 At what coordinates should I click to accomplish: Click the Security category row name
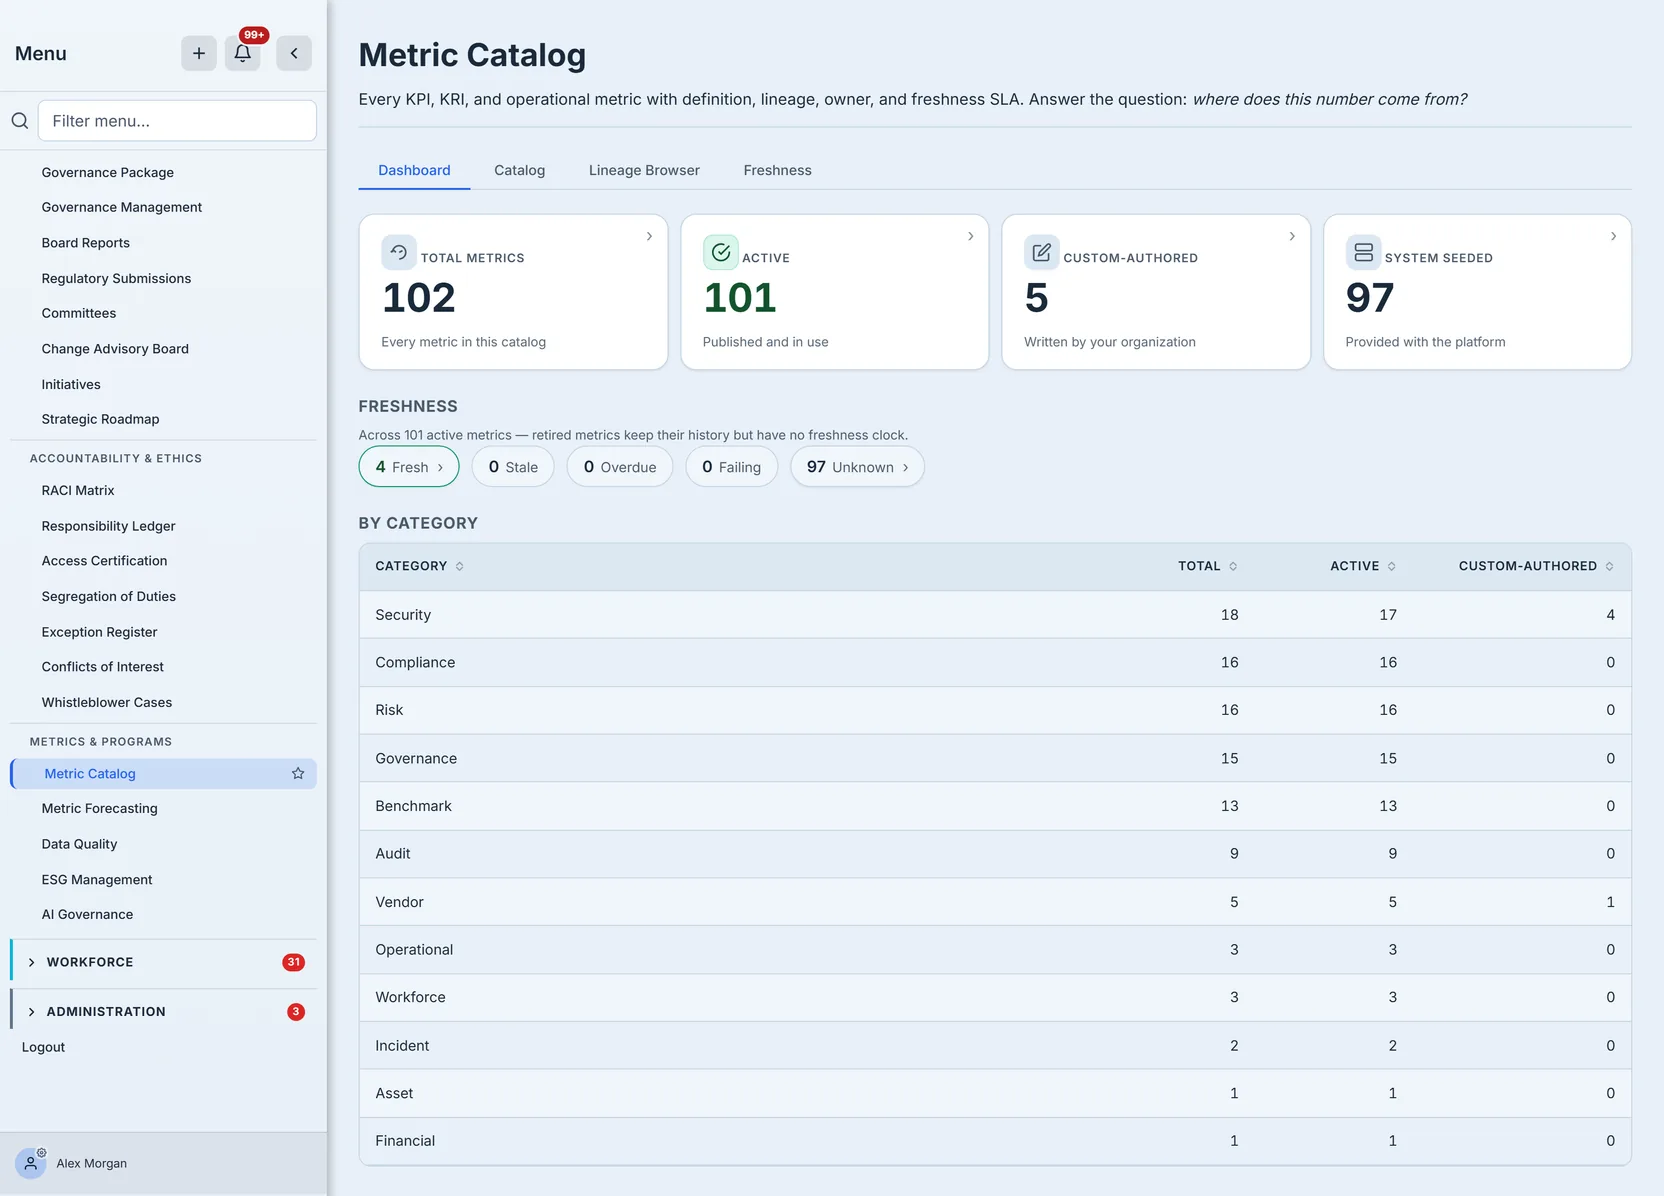(x=403, y=615)
